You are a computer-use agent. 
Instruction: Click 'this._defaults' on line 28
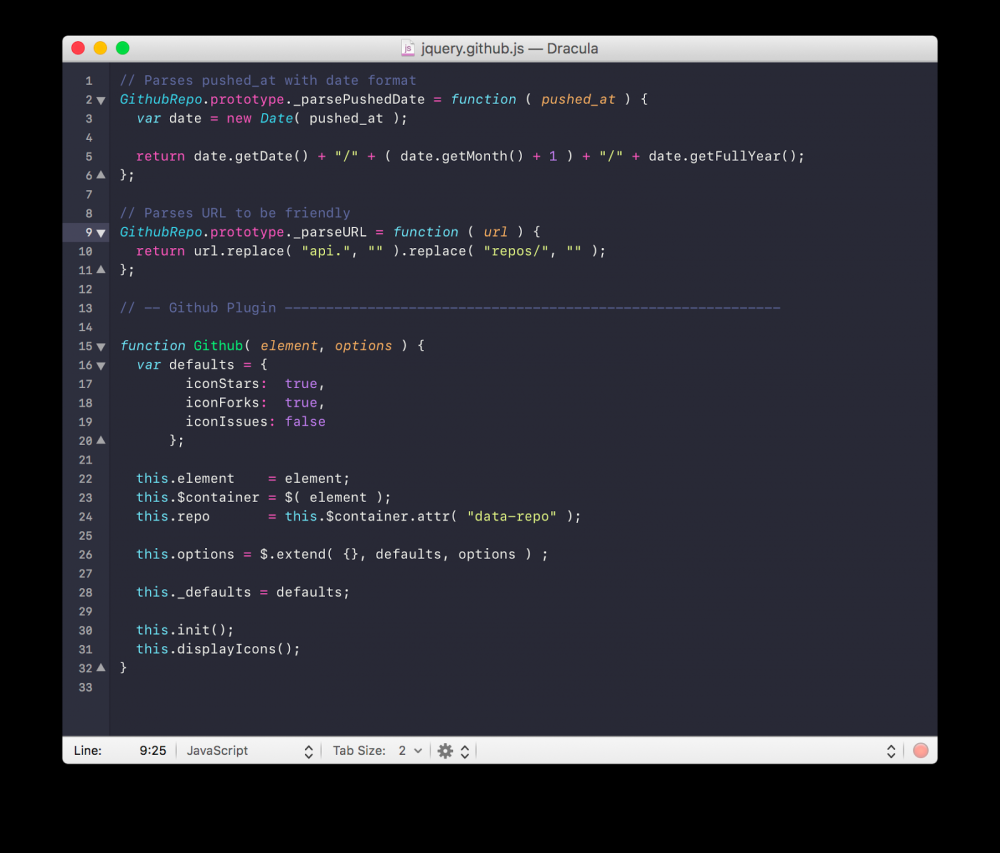click(193, 592)
